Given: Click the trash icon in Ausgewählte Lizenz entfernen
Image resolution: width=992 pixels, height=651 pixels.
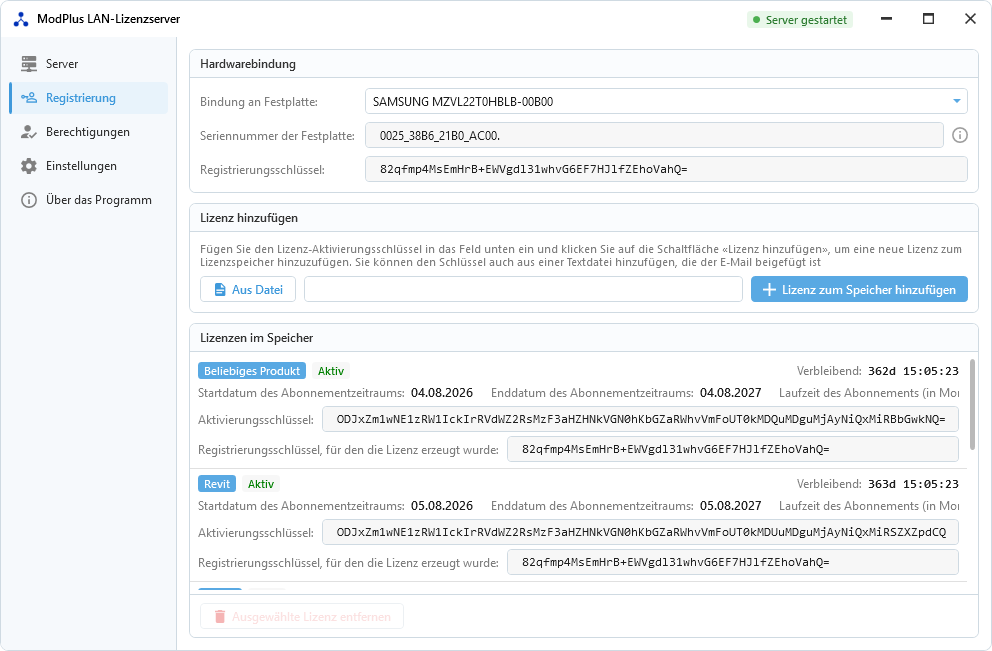Looking at the screenshot, I should pyautogui.click(x=220, y=617).
